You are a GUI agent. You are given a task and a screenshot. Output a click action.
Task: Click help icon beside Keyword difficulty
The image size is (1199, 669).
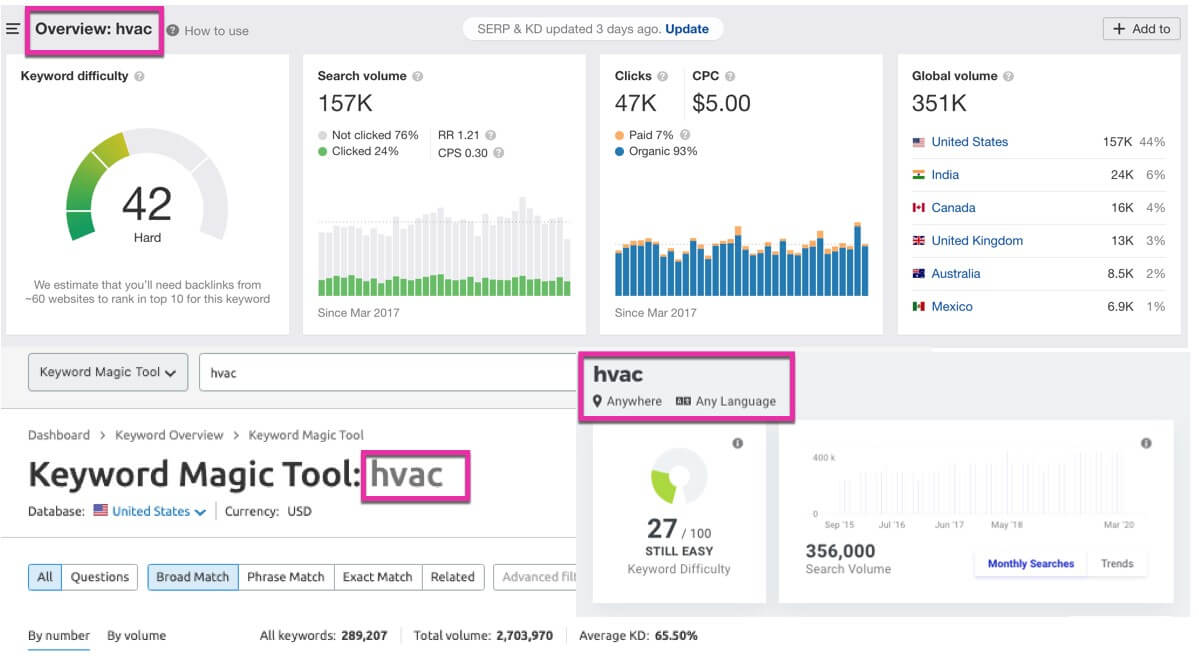(139, 76)
